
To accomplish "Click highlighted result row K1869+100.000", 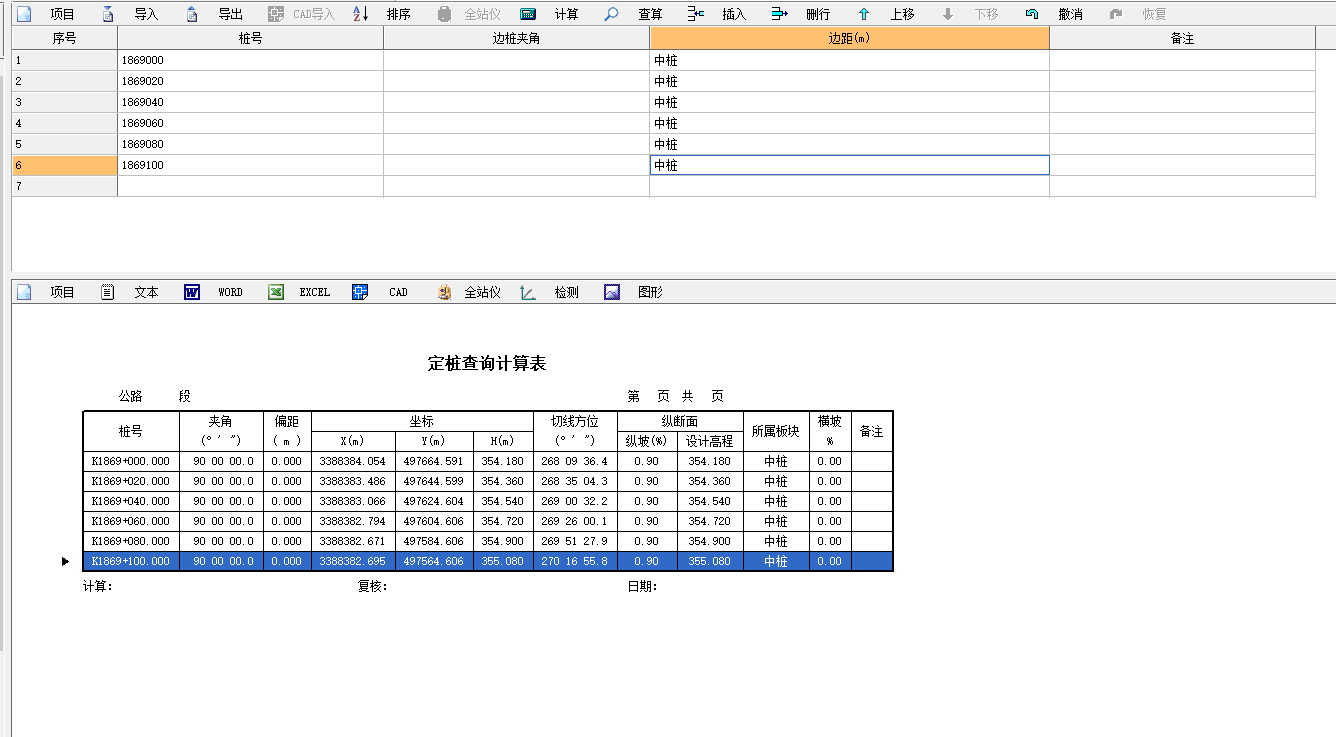I will (x=488, y=561).
